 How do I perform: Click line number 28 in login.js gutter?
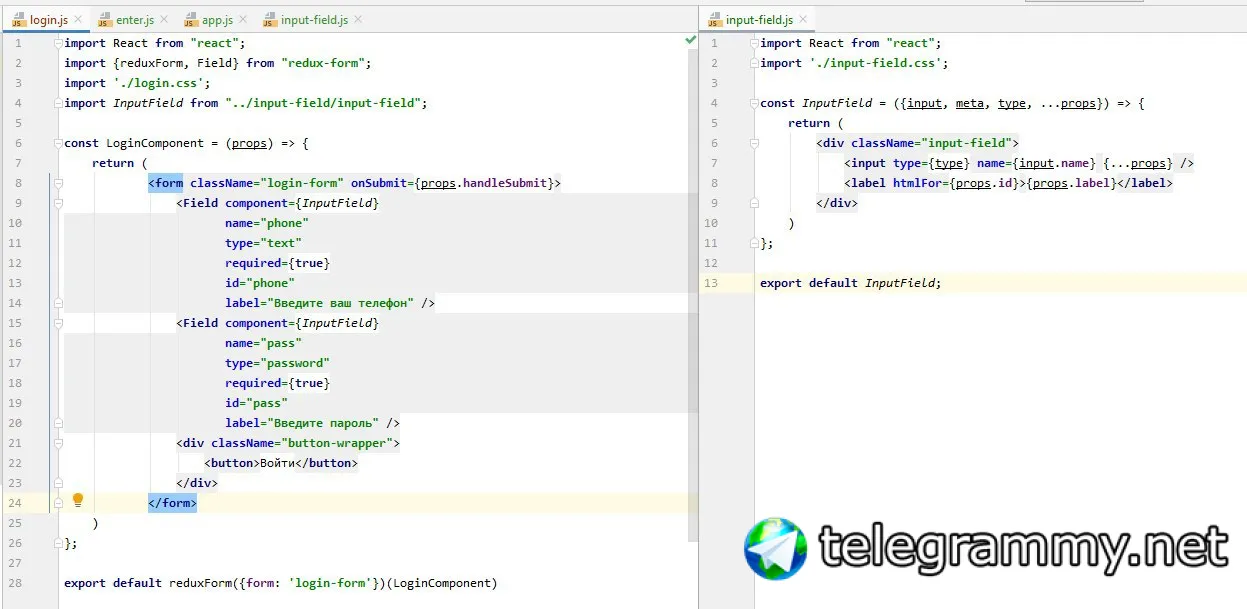coord(15,583)
